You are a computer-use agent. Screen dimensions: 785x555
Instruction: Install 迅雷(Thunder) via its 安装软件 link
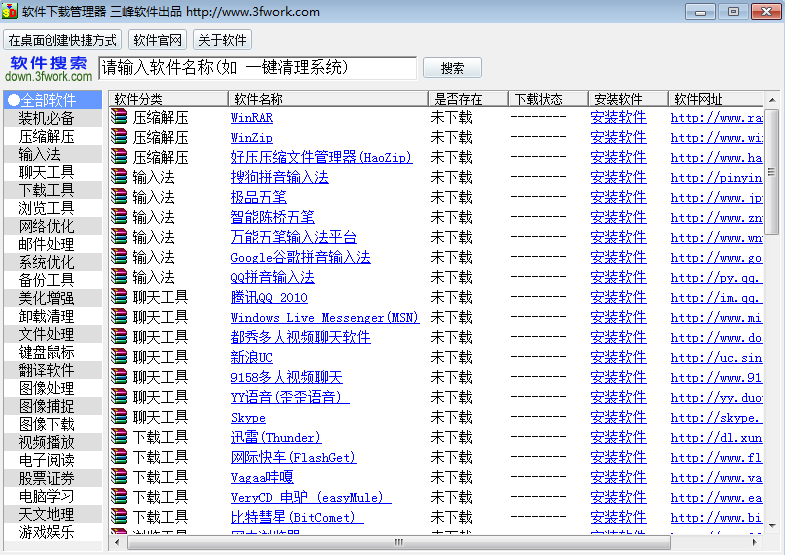618,437
